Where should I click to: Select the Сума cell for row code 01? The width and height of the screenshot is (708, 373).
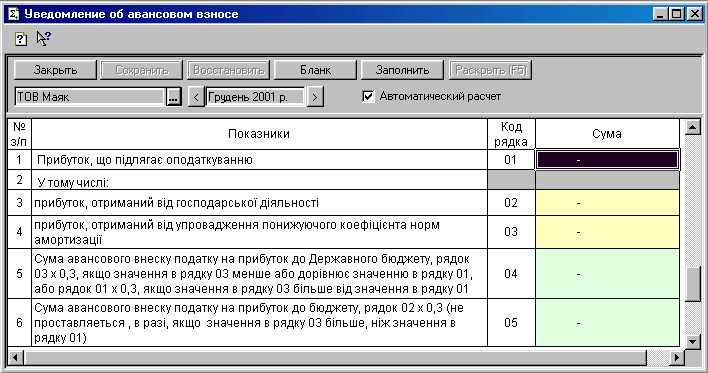(x=607, y=160)
